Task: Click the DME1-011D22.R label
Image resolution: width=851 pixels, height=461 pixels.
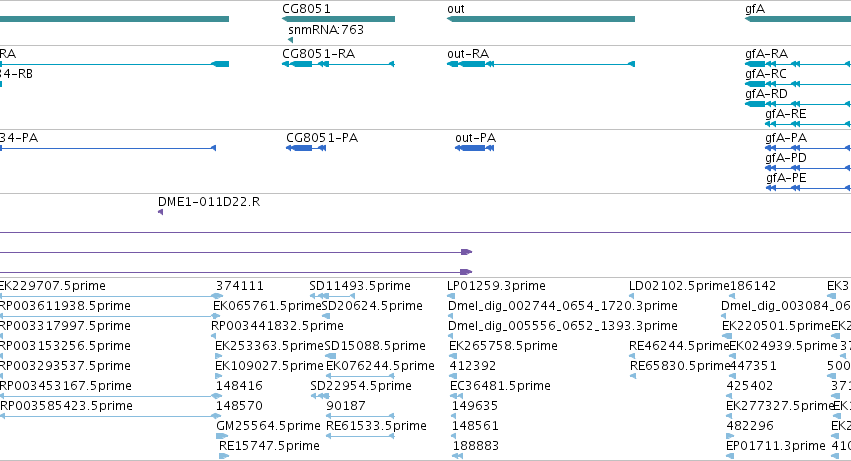Action: click(209, 202)
